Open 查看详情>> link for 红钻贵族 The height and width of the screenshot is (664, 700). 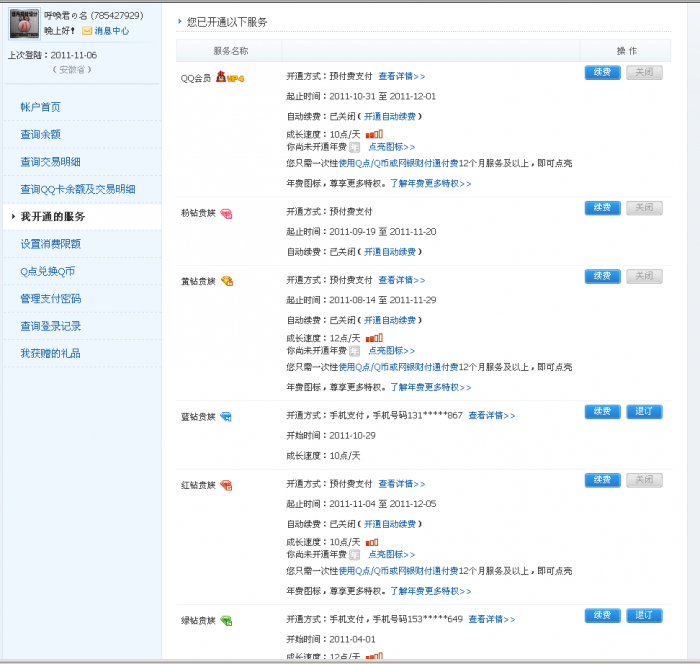[x=401, y=484]
